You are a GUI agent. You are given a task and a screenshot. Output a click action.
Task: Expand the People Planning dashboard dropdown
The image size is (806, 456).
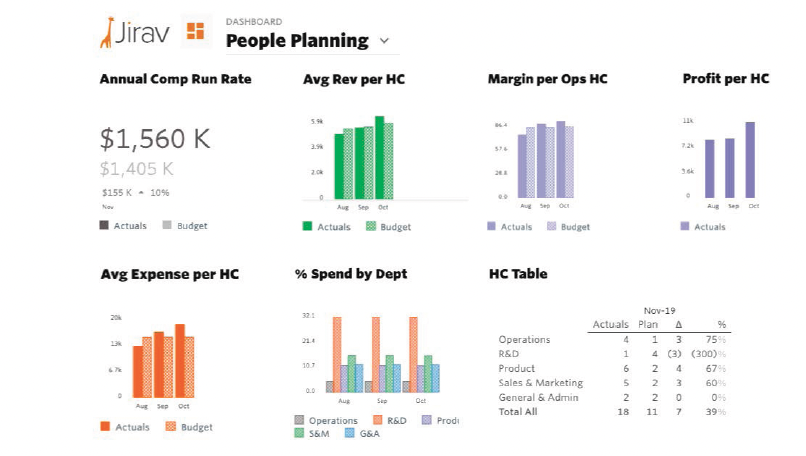point(384,42)
